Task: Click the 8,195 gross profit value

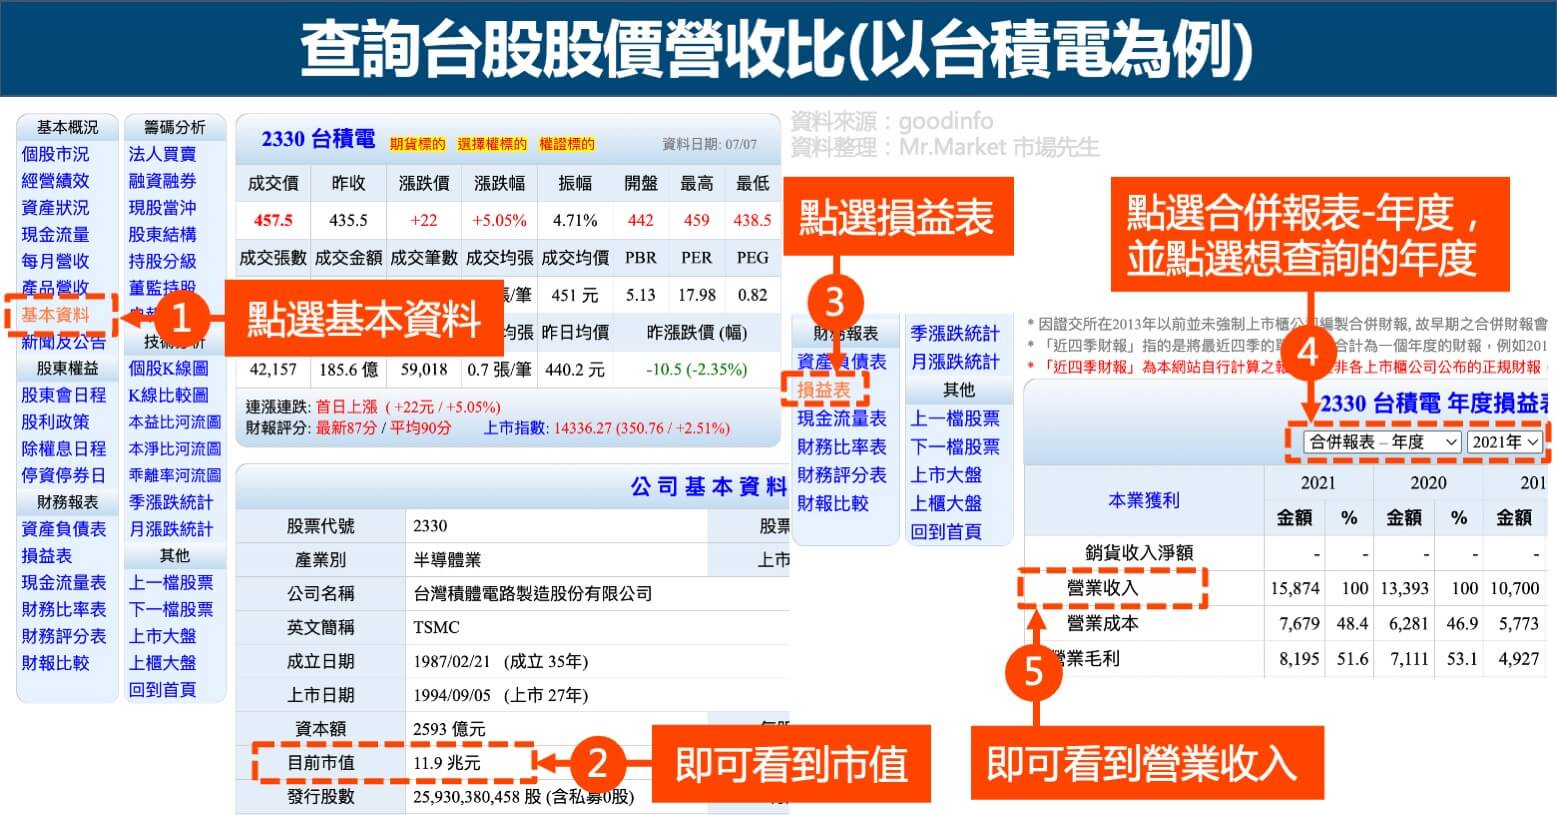Action: [1299, 659]
